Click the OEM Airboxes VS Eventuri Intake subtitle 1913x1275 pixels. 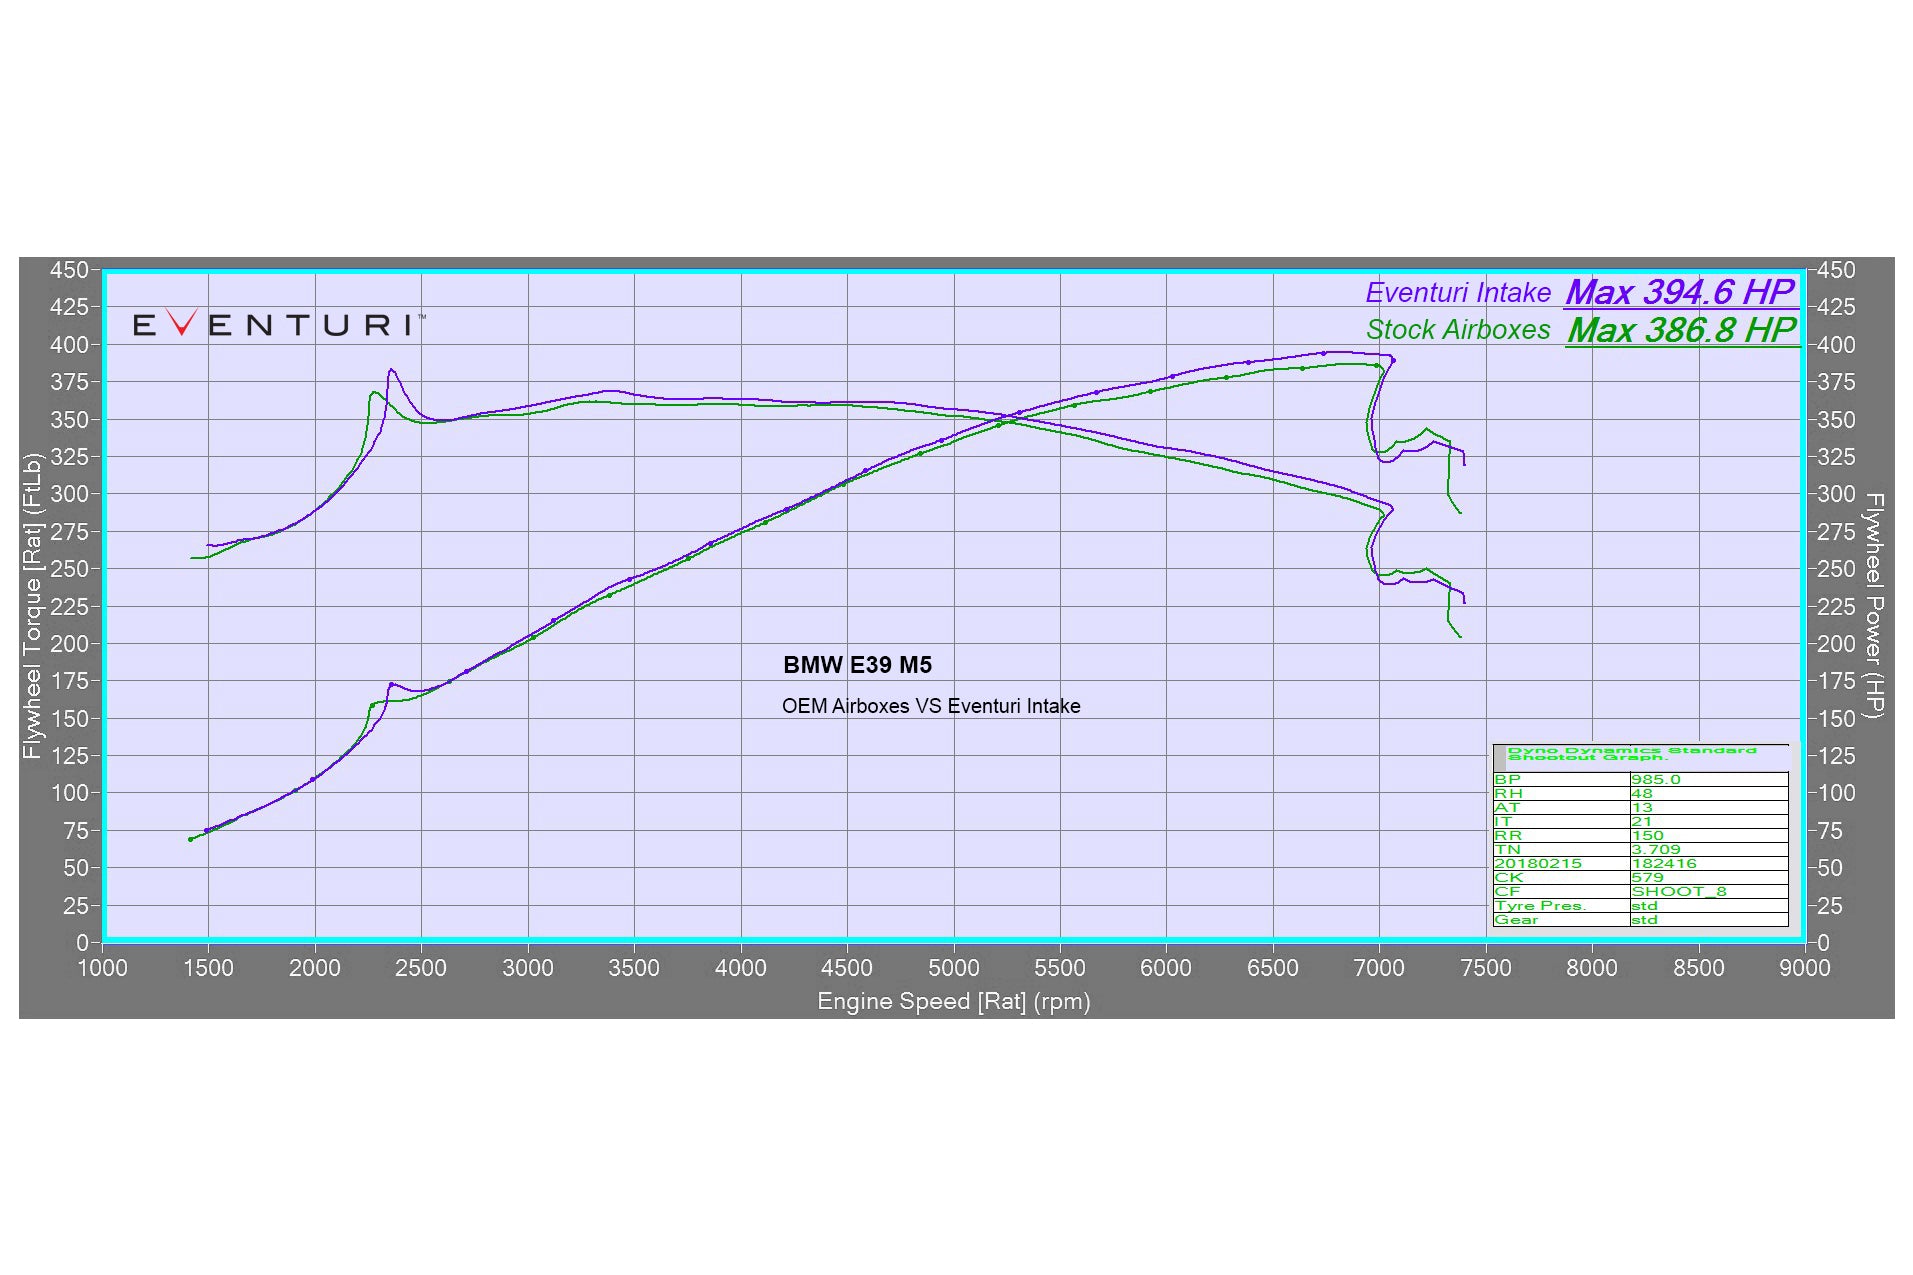point(930,705)
